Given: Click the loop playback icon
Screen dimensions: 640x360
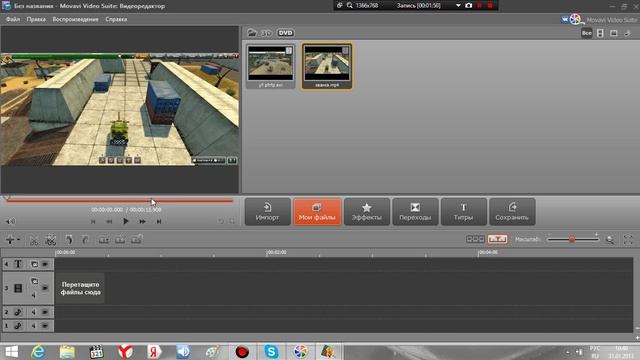Looking at the screenshot, I should (x=221, y=221).
